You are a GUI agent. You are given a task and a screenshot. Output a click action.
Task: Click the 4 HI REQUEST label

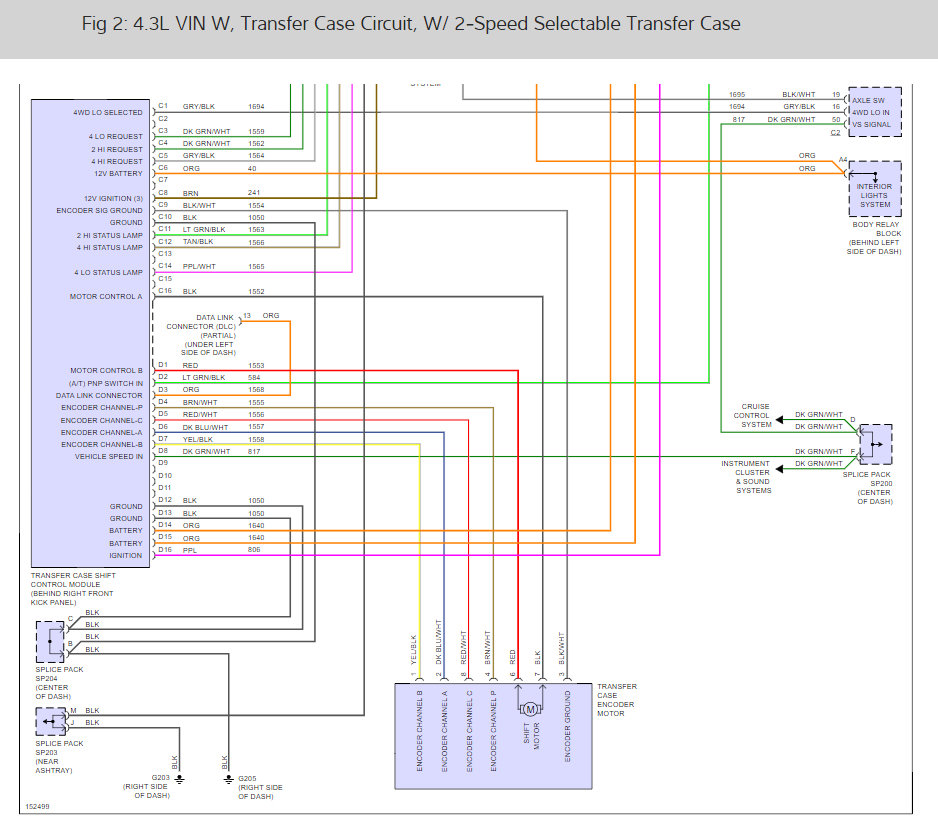pos(117,161)
